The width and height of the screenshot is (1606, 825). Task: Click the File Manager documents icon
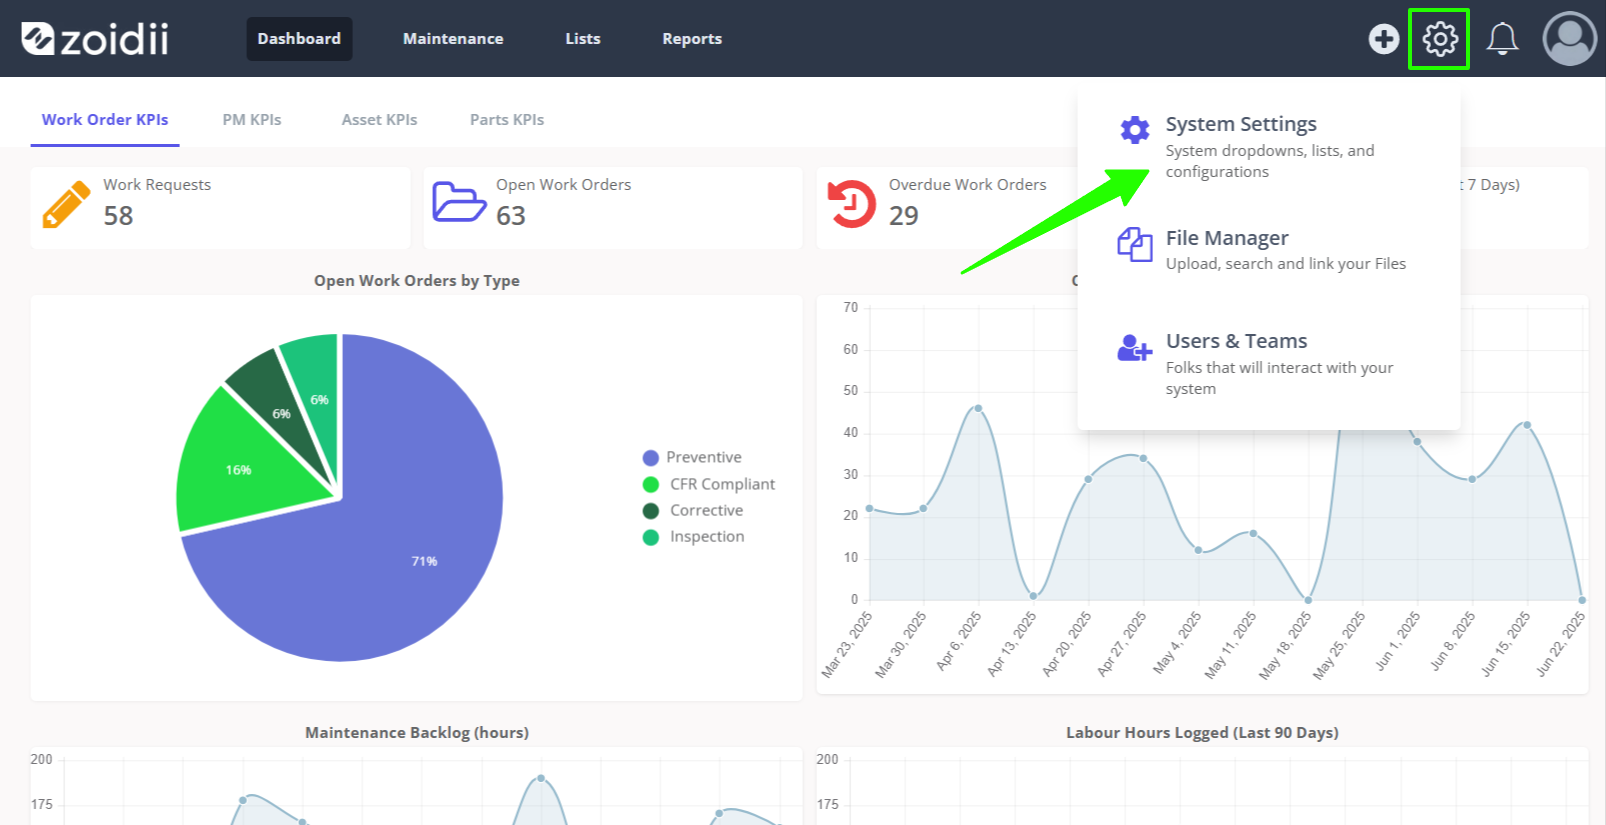click(x=1135, y=244)
